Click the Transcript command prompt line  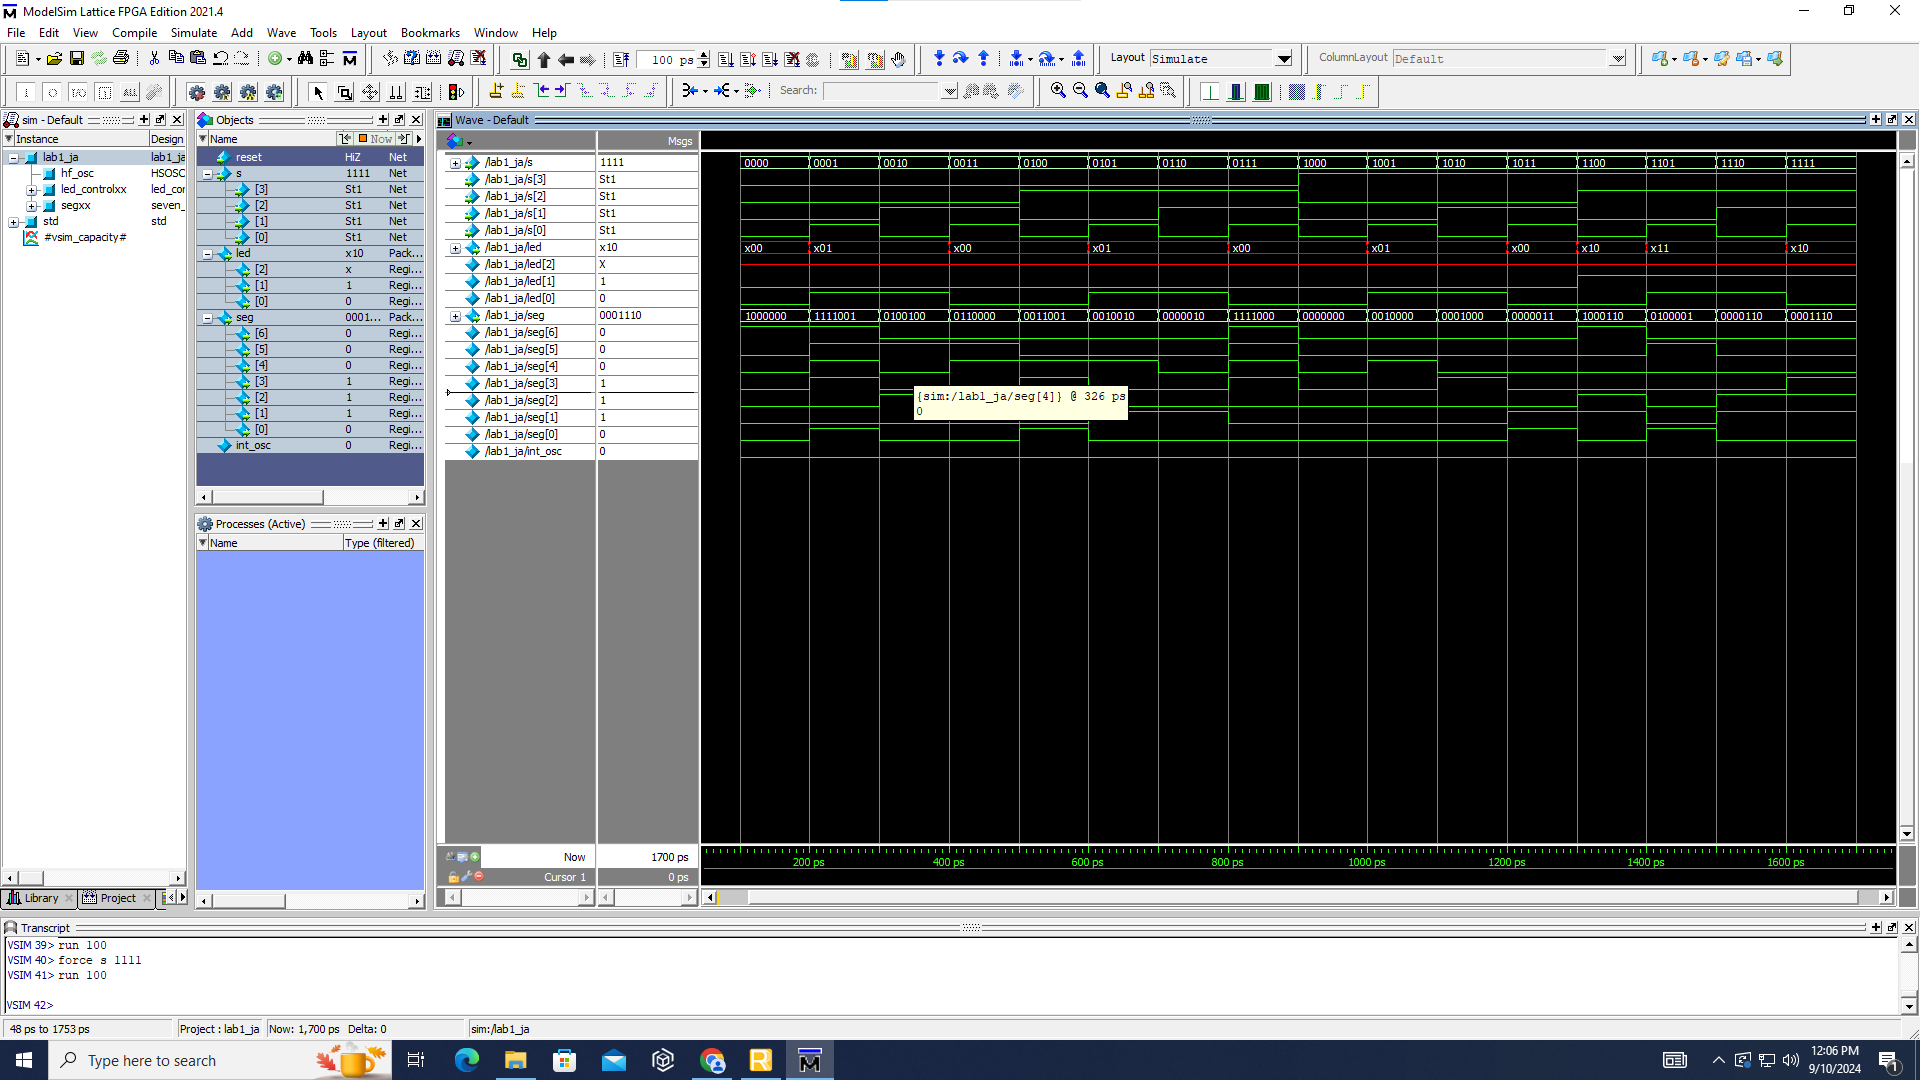[950, 1005]
